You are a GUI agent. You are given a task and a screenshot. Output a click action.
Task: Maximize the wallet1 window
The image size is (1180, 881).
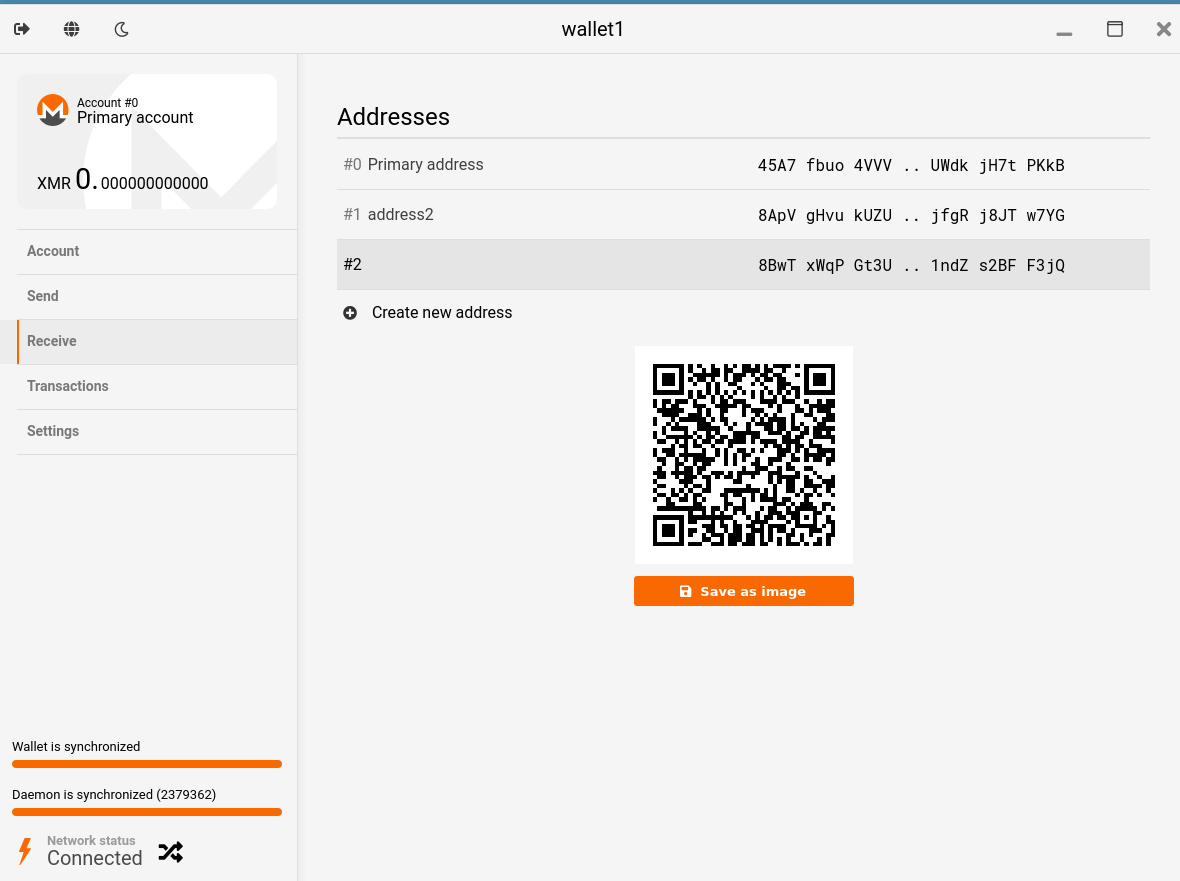pyautogui.click(x=1115, y=29)
